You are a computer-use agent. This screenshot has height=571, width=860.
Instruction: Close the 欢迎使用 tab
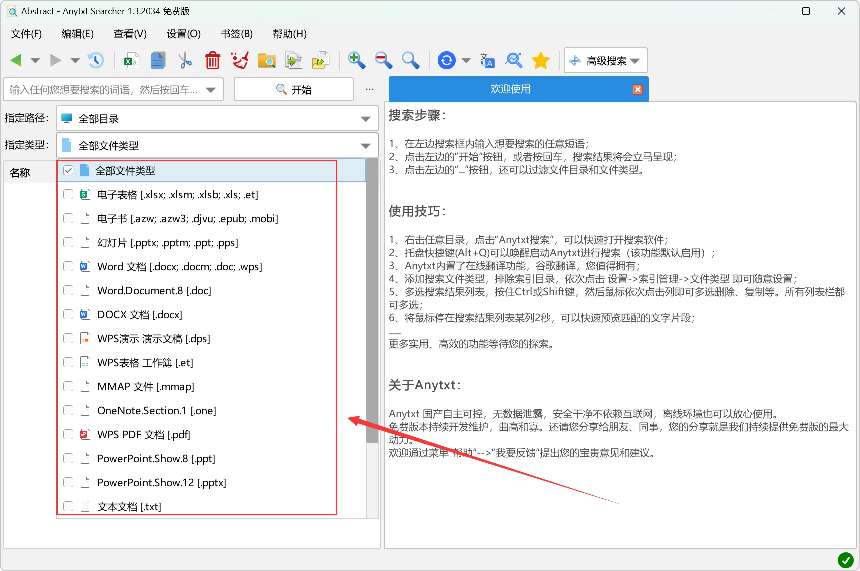[637, 89]
